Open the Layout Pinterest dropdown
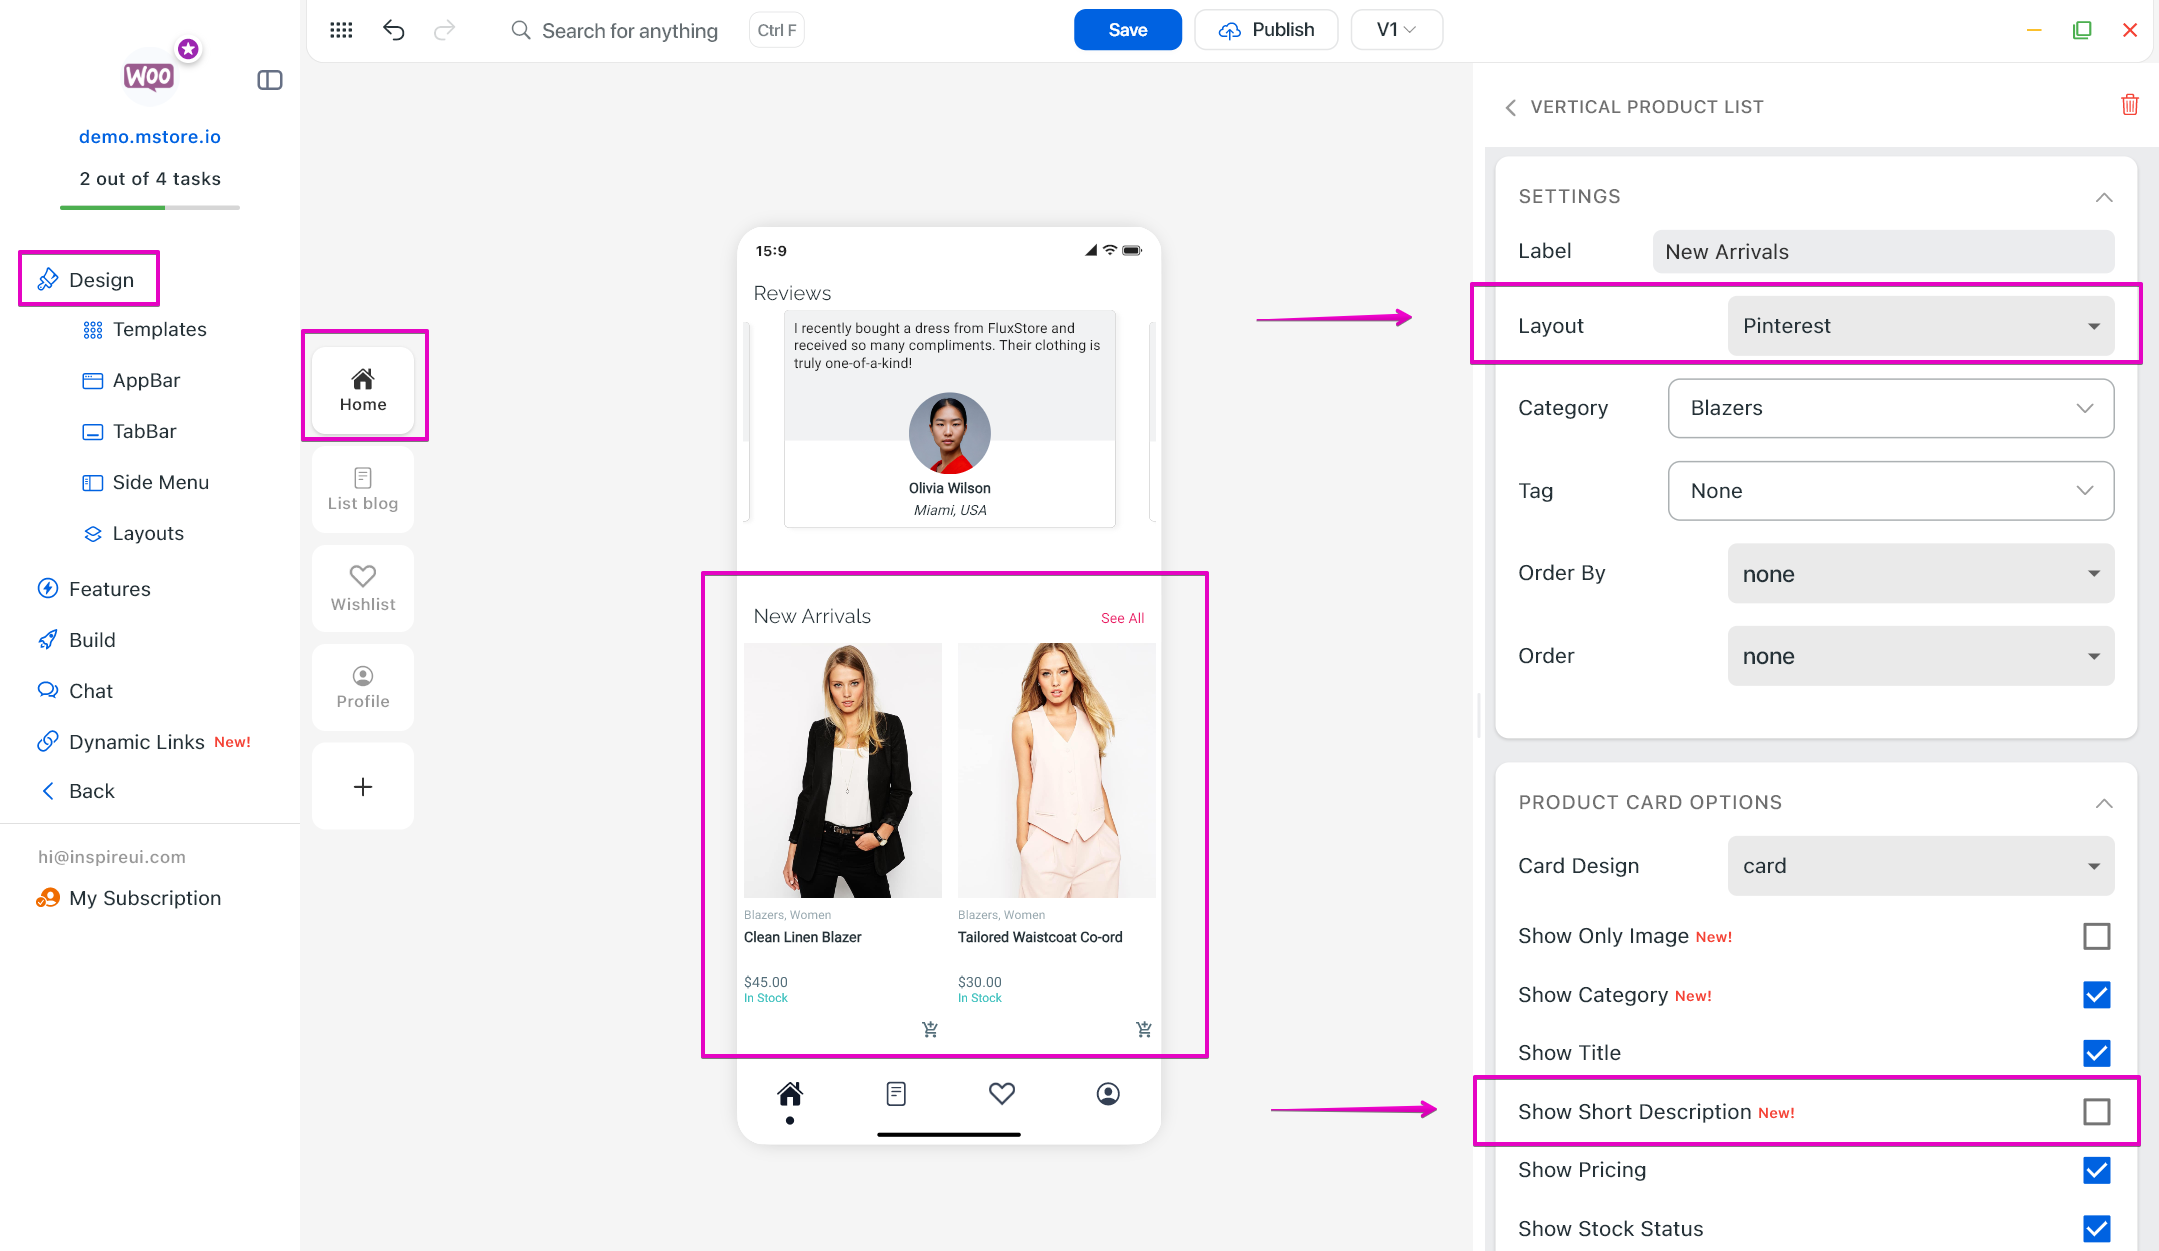Image resolution: width=2159 pixels, height=1251 pixels. tap(1920, 326)
